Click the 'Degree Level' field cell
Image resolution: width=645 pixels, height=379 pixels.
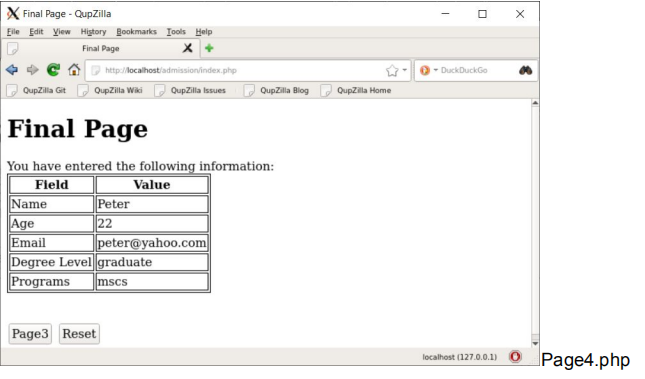point(52,262)
